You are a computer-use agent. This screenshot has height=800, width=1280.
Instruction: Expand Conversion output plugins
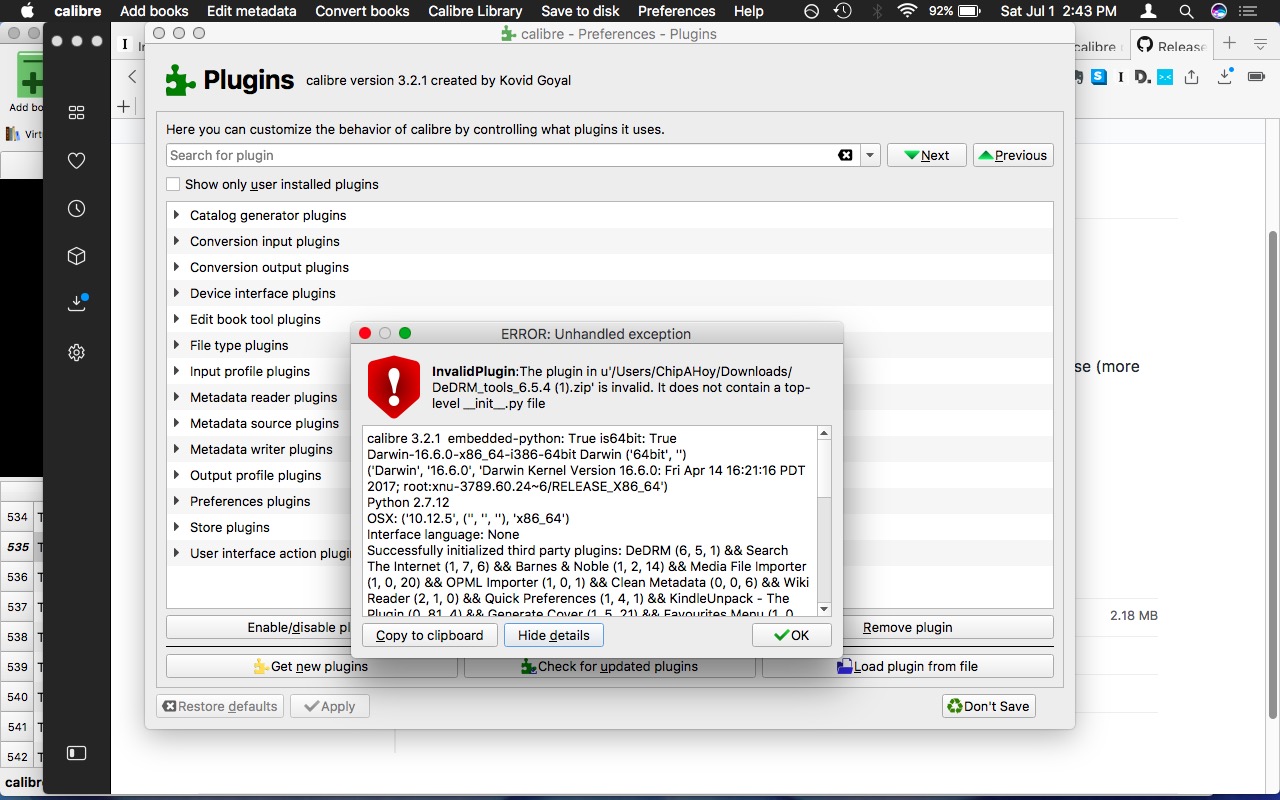tap(176, 267)
